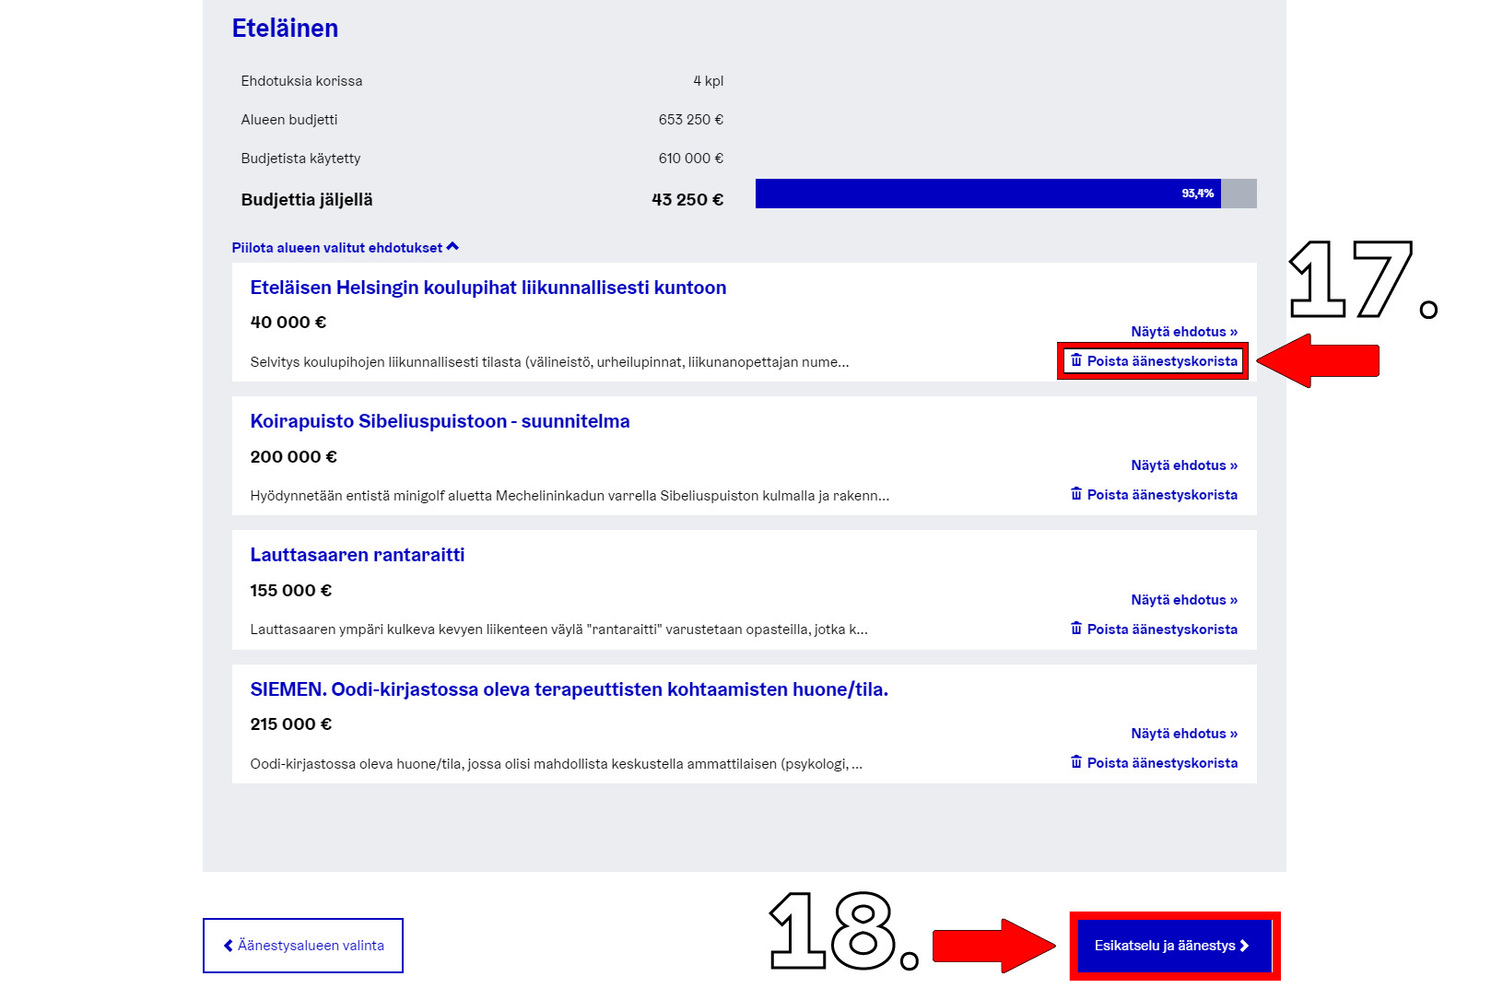Open Koirapuisto Sibeliuspuistoon - suunnitelma title

point(440,422)
